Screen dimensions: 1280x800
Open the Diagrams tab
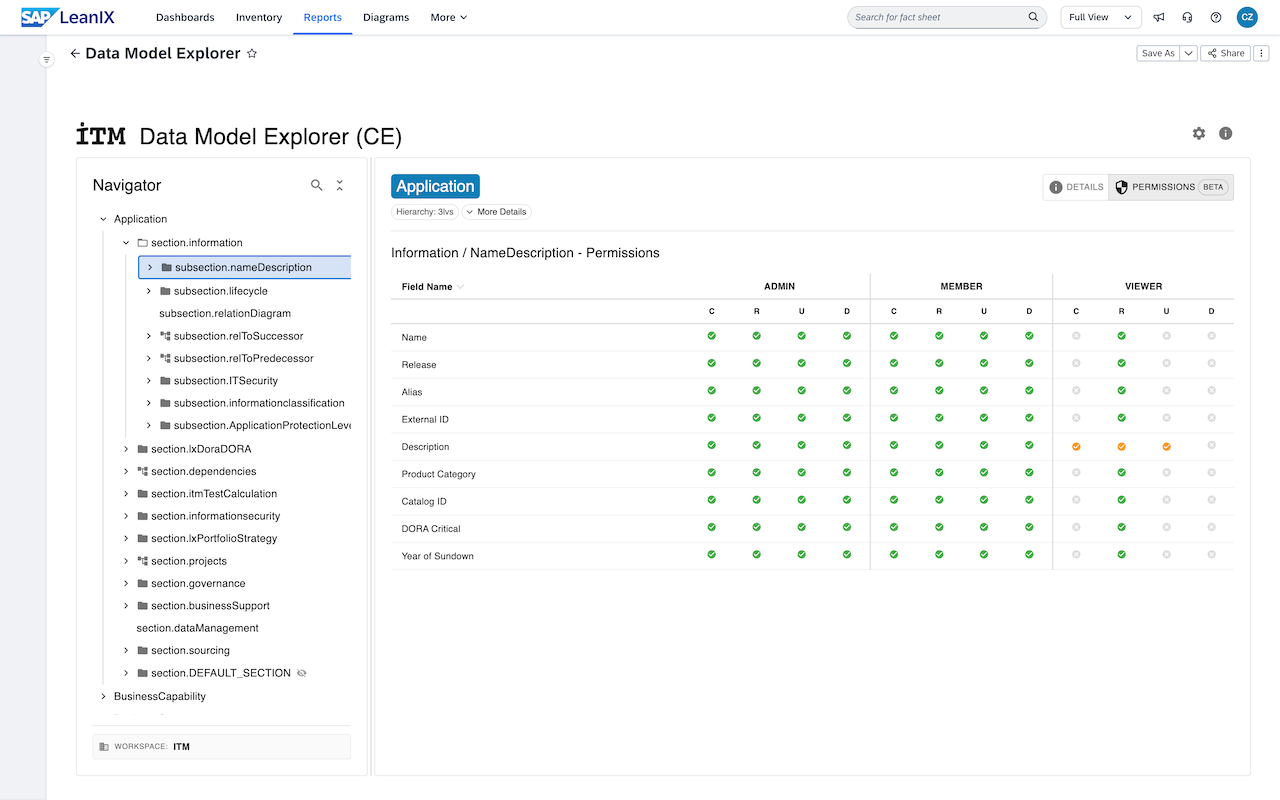[x=386, y=17]
